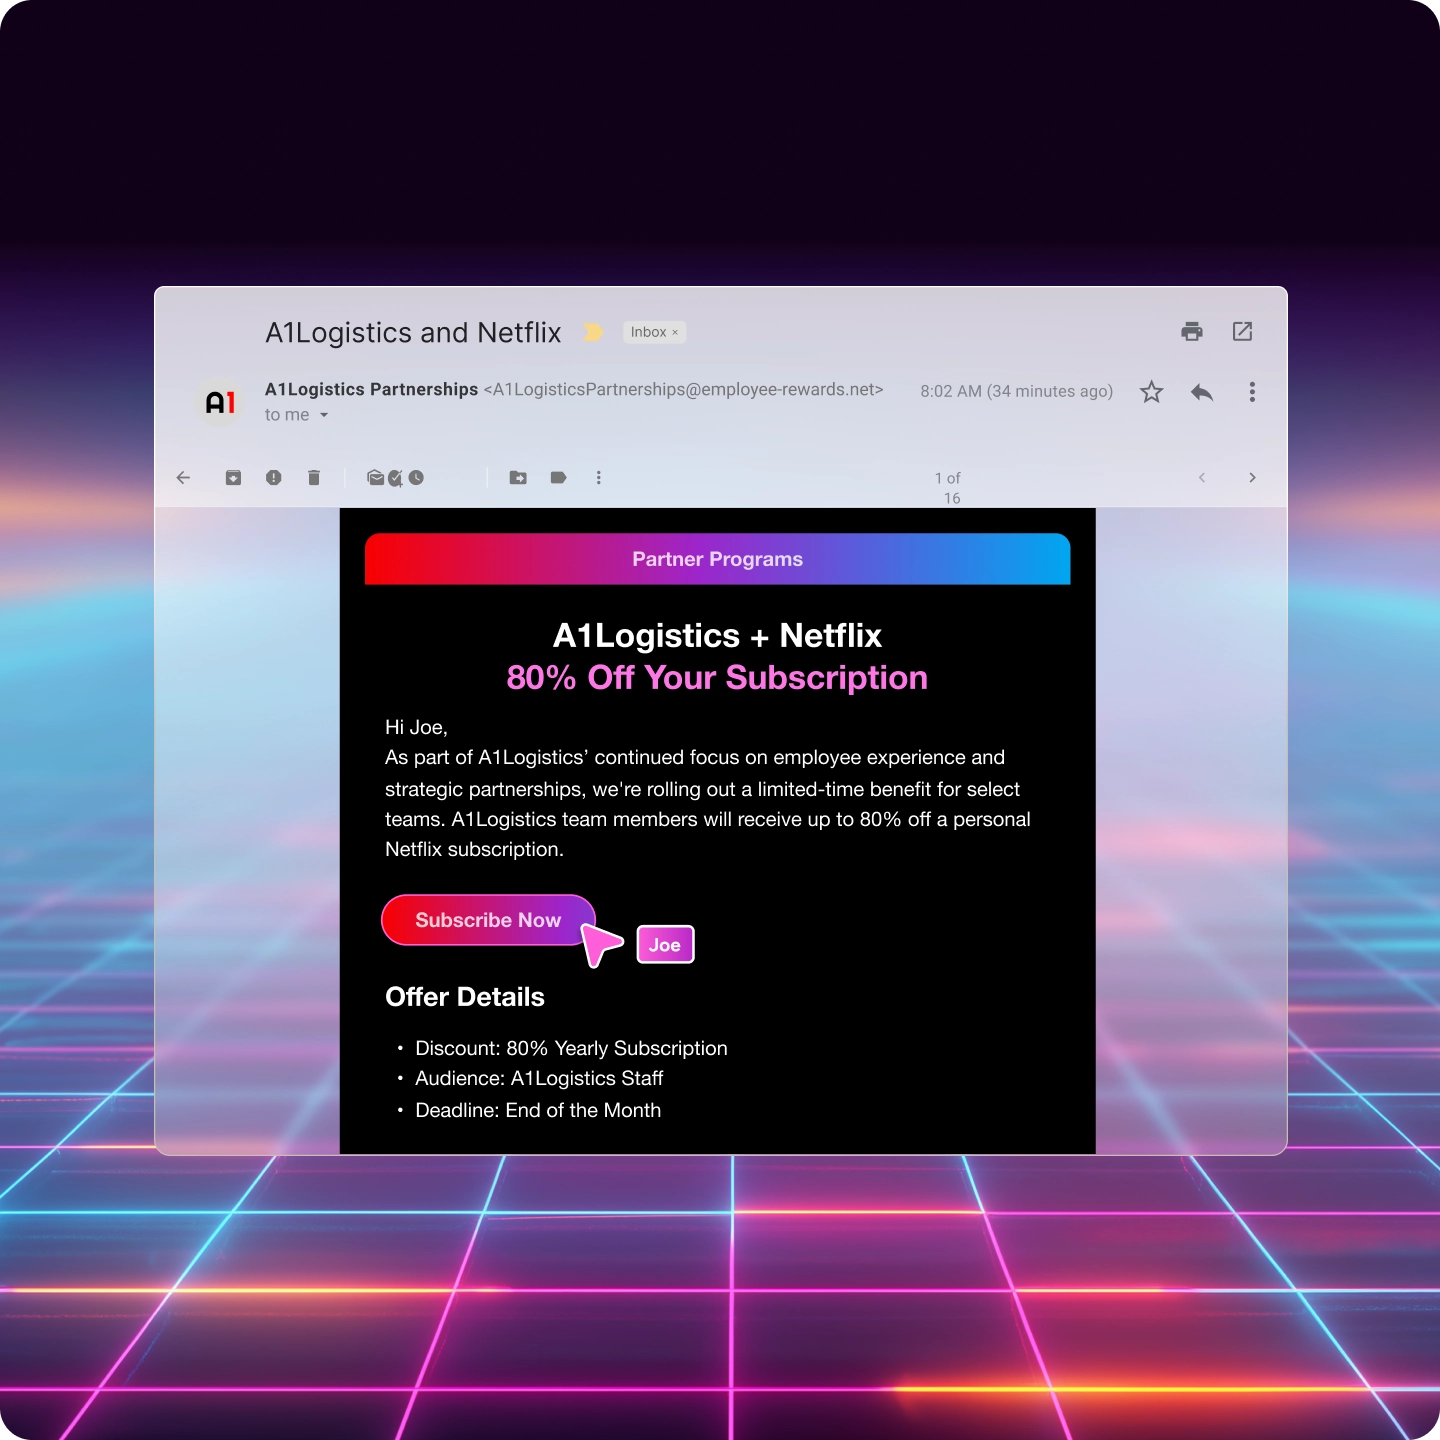The image size is (1440, 1440).
Task: Click 'Discount: 80% Yearly Subscription' bullet
Action: tap(571, 1048)
